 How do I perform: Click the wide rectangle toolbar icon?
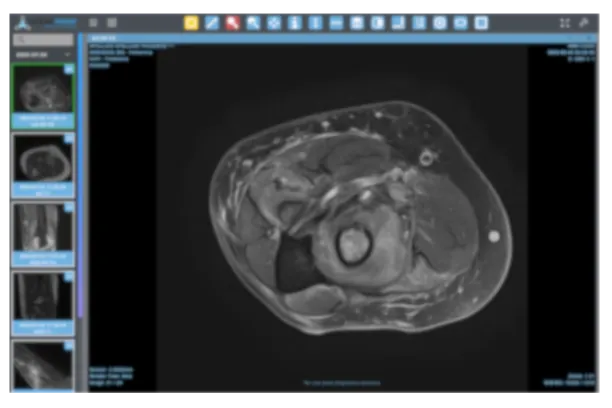pos(461,23)
